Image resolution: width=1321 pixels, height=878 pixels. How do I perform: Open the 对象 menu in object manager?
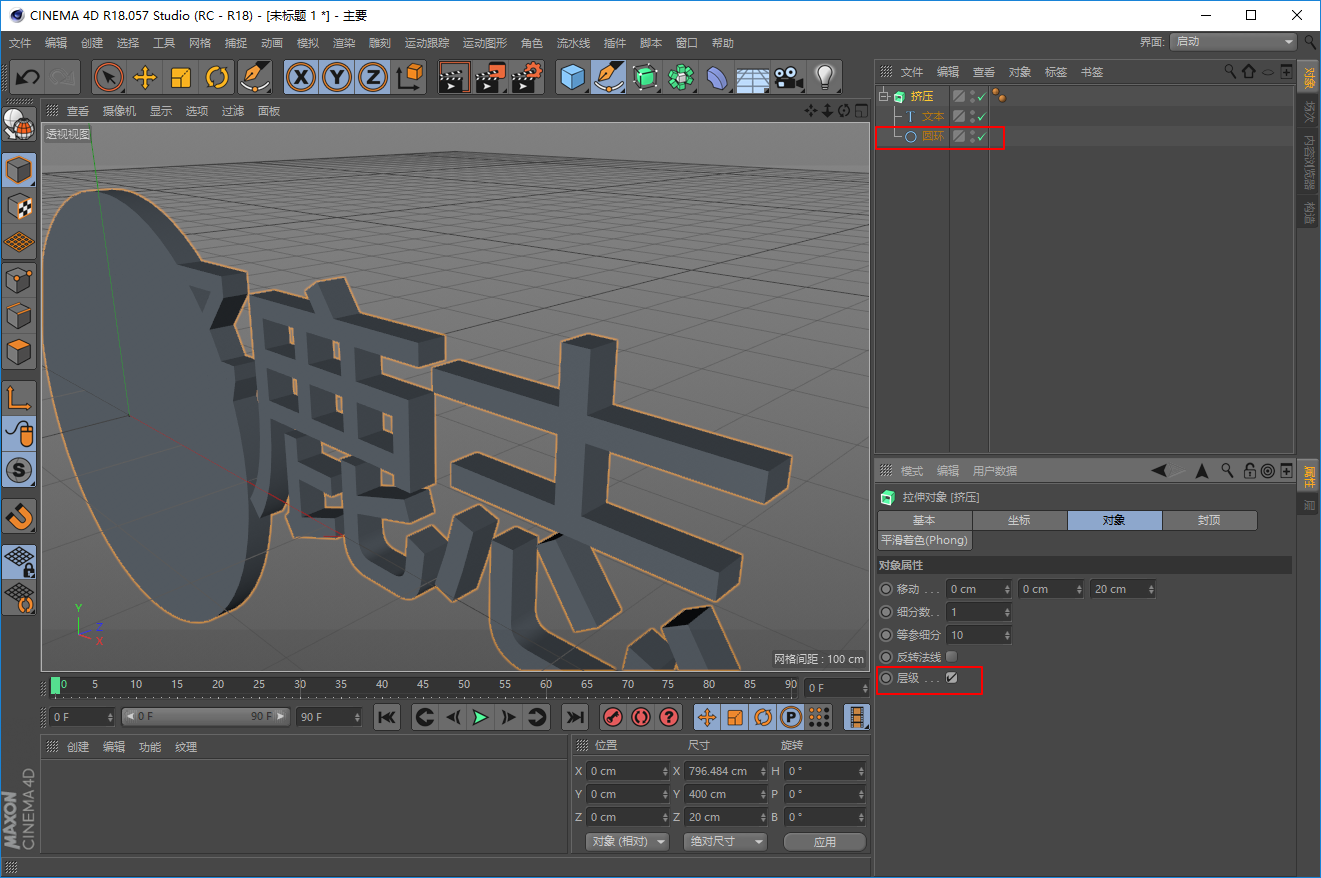[x=1020, y=72]
